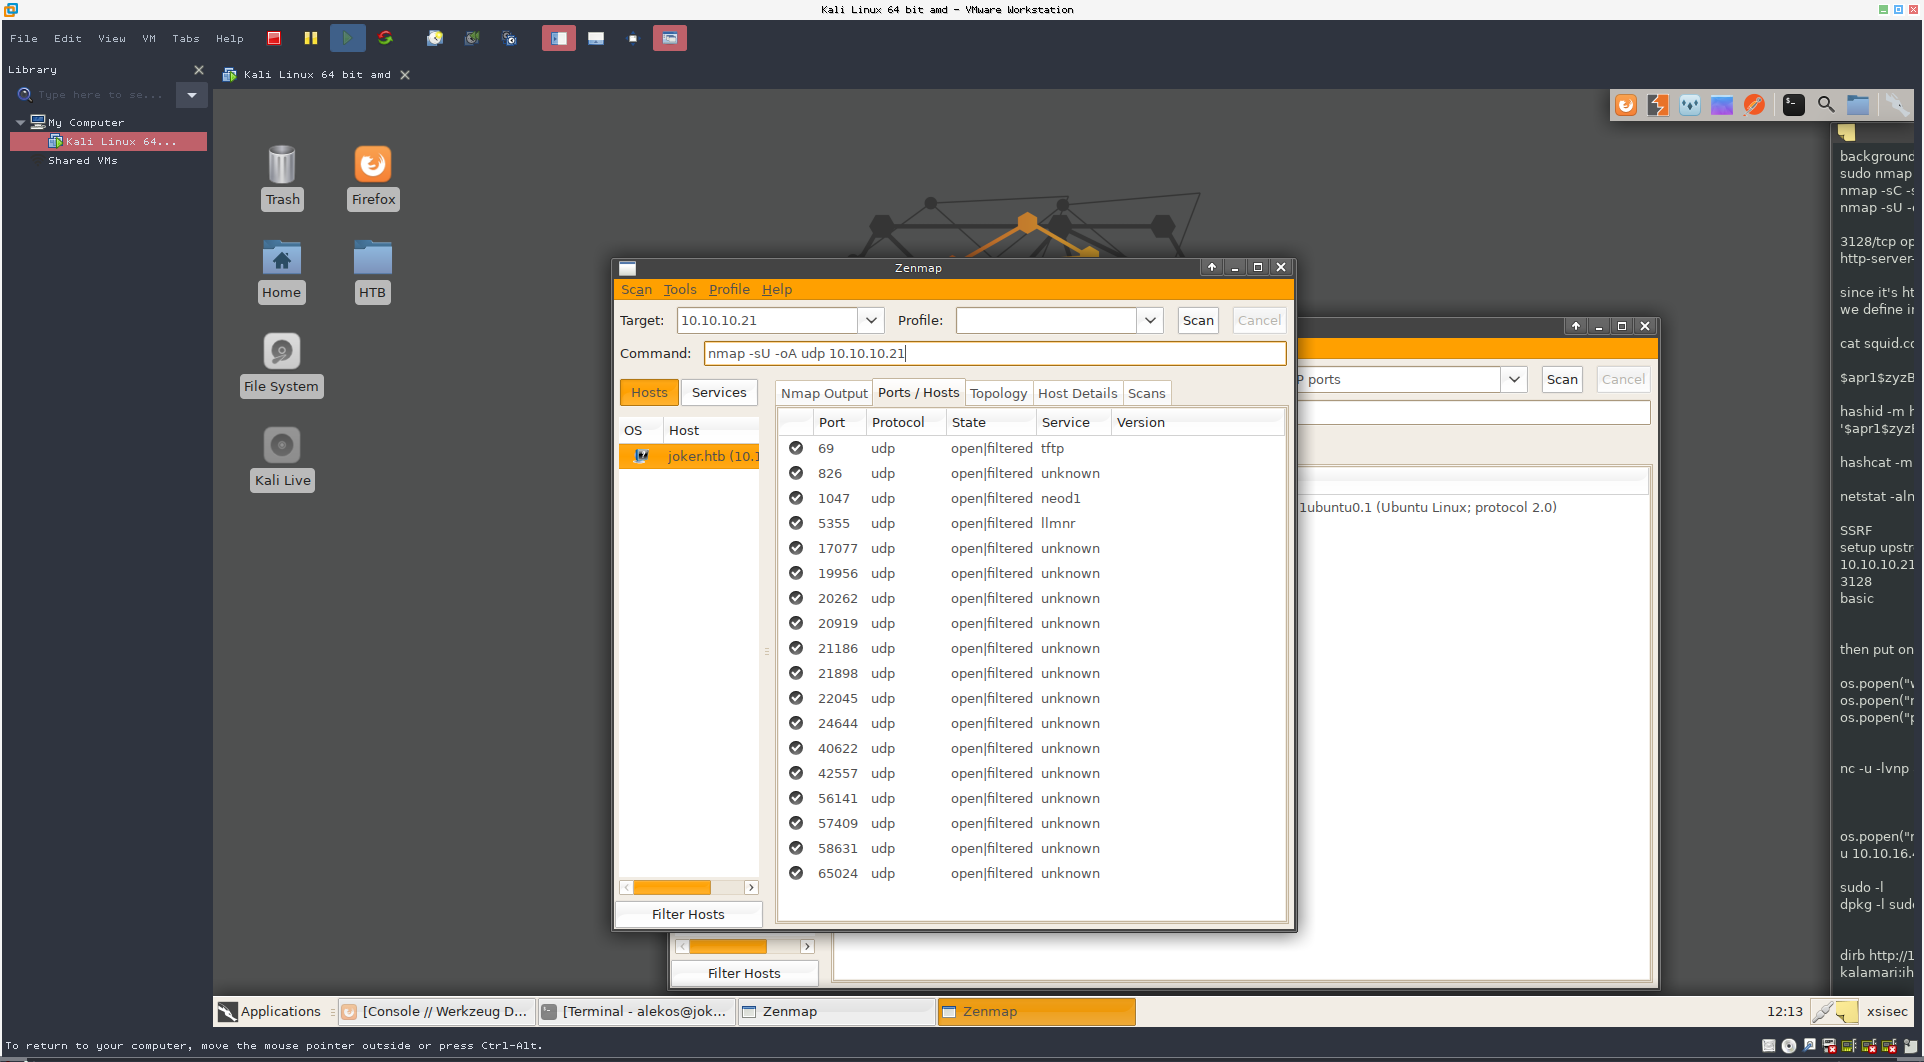
Task: Open the terminal launcher in Kali top panel
Action: [x=1794, y=105]
